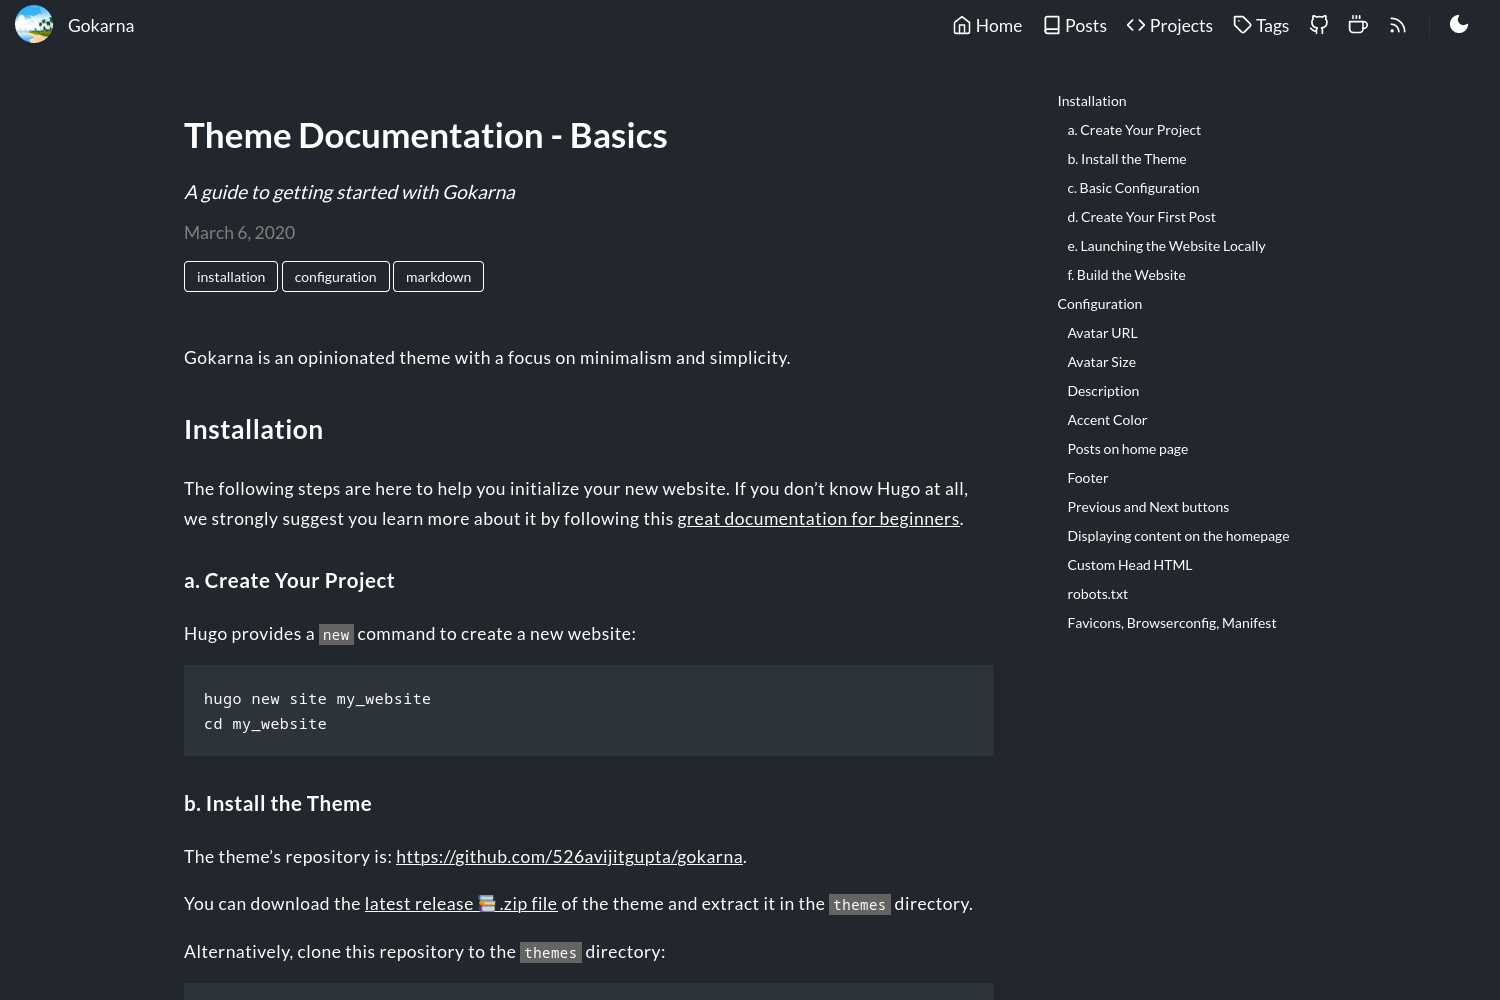Click the Theme Documentation - Basics title
Image resolution: width=1500 pixels, height=1000 pixels.
(425, 136)
